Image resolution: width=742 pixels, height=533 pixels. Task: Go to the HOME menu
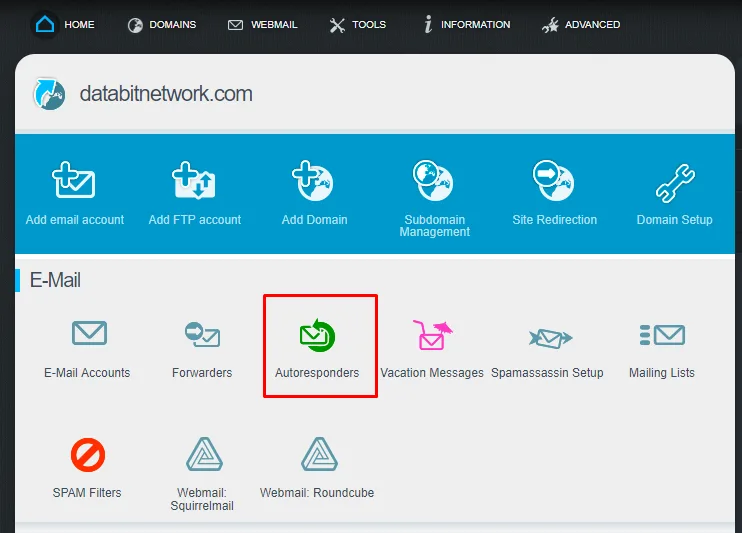coord(65,24)
